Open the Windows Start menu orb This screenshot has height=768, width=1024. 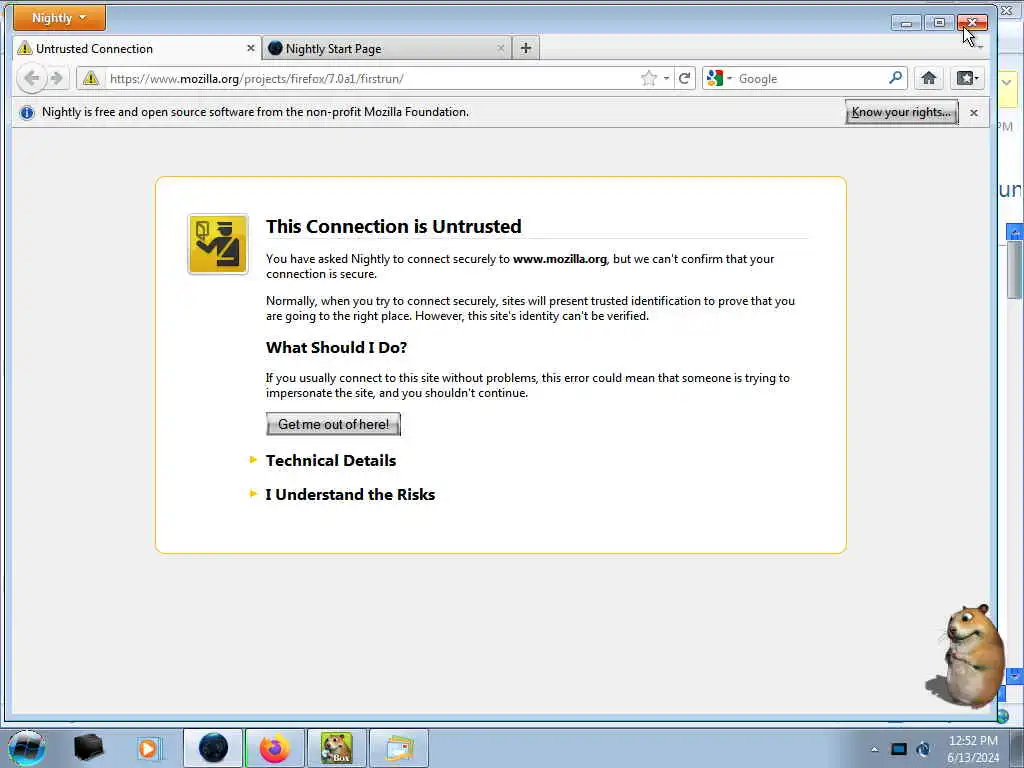(27, 748)
